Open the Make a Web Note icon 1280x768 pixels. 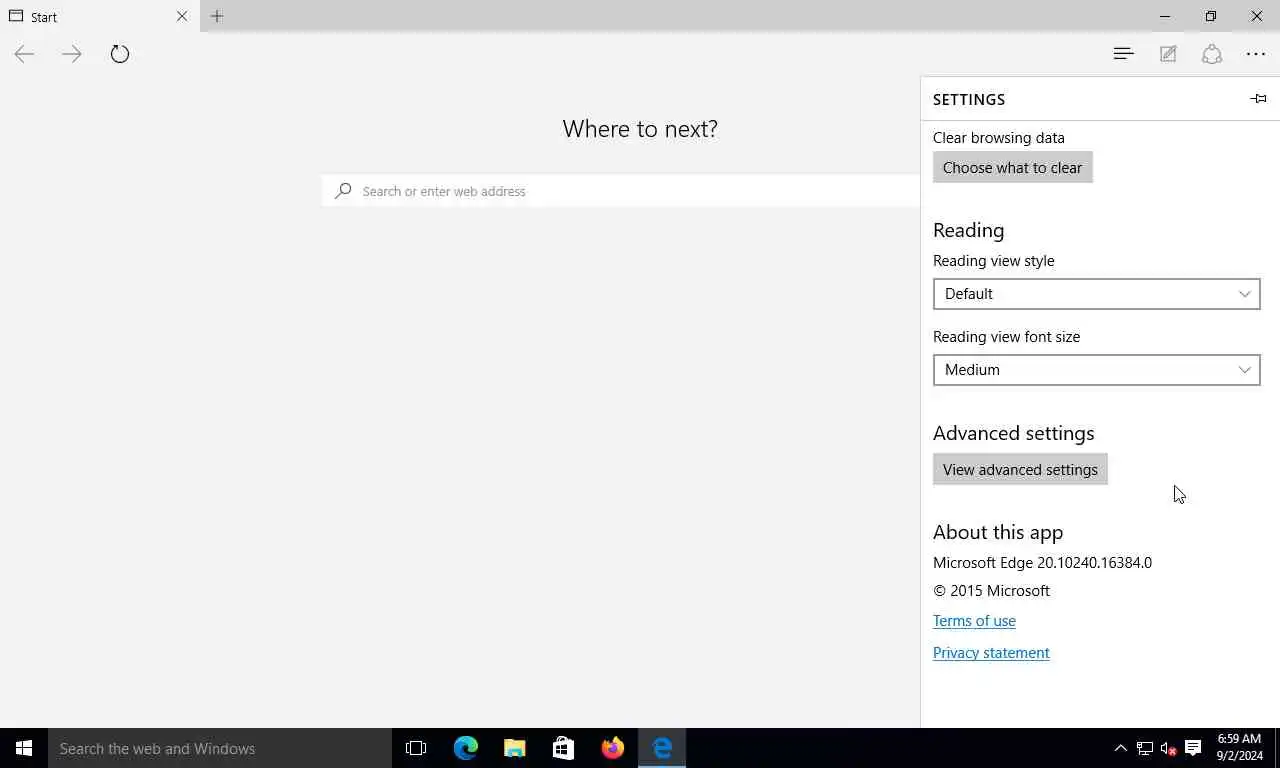1168,54
